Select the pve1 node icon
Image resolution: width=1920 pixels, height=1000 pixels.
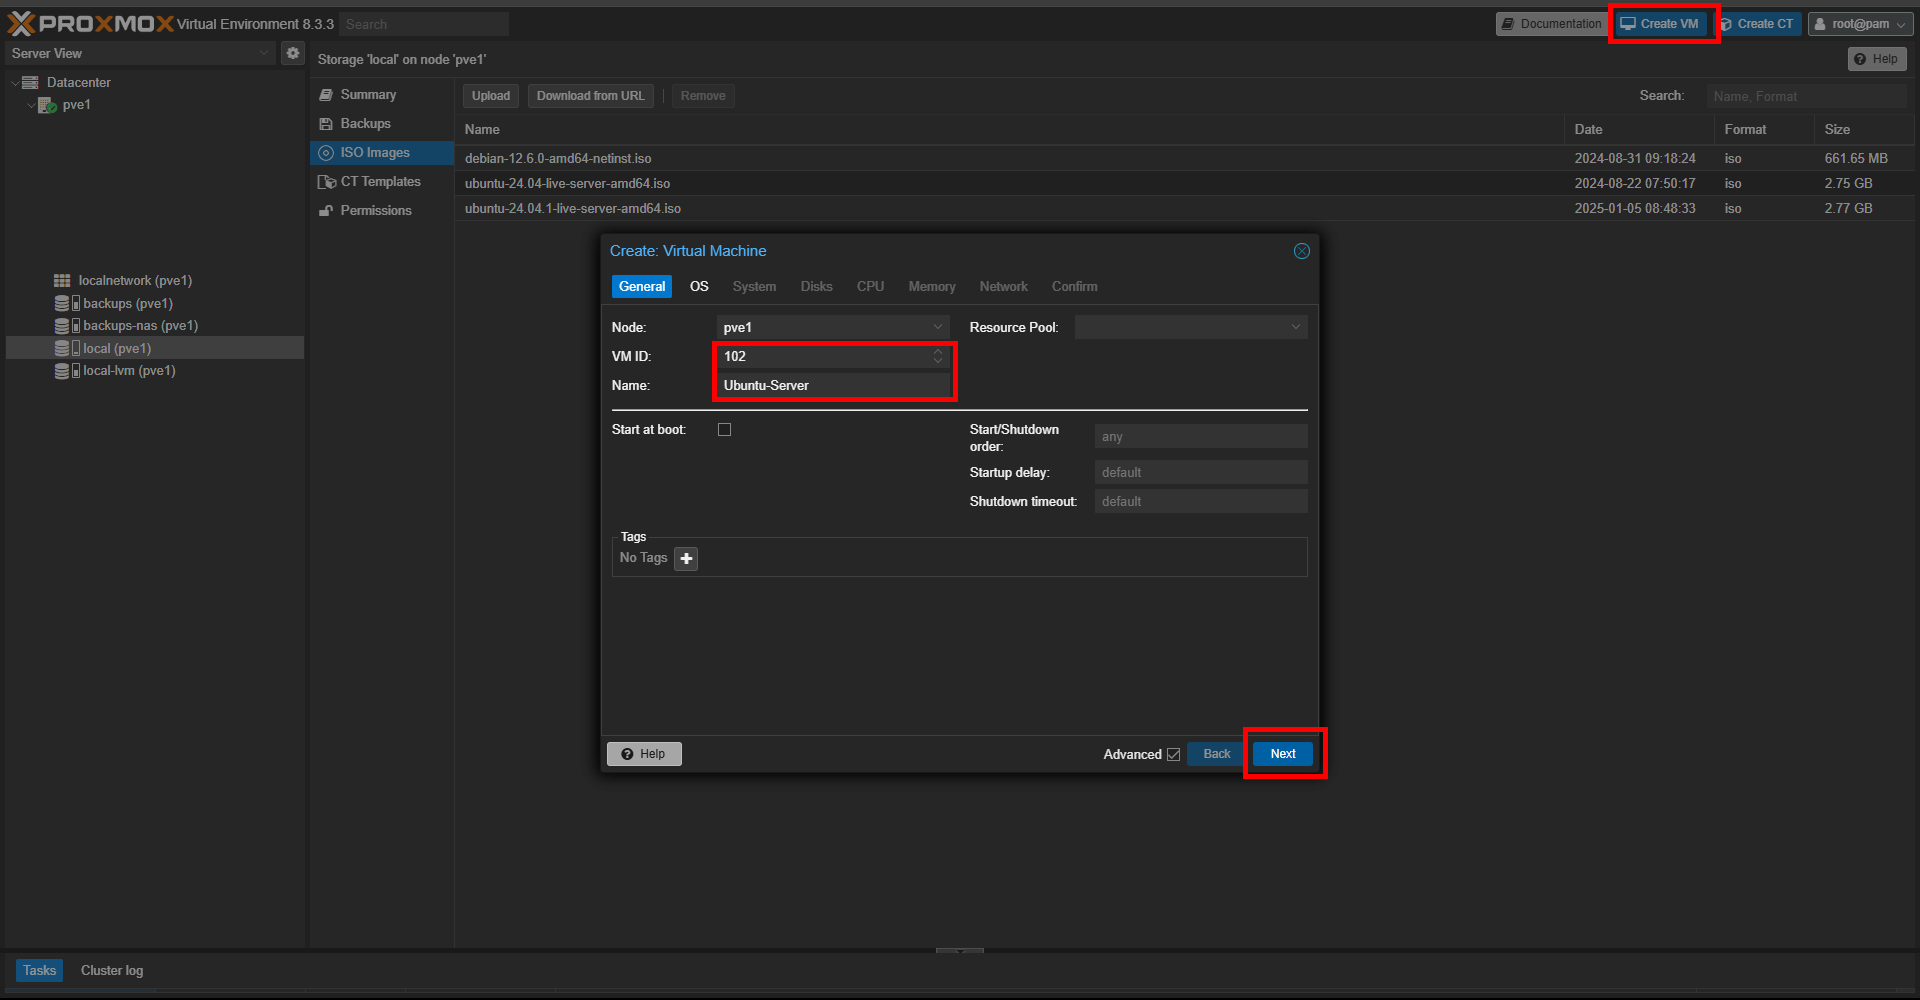coord(47,105)
